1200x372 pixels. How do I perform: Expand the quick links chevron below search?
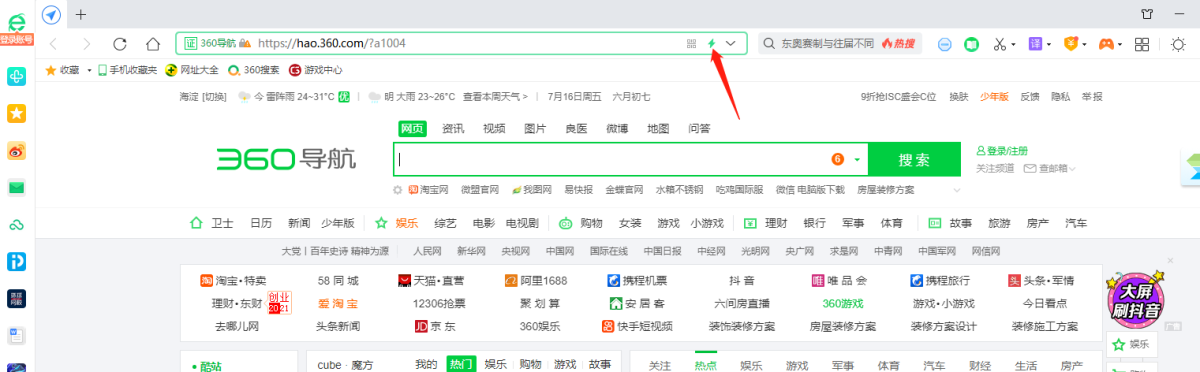(x=956, y=190)
